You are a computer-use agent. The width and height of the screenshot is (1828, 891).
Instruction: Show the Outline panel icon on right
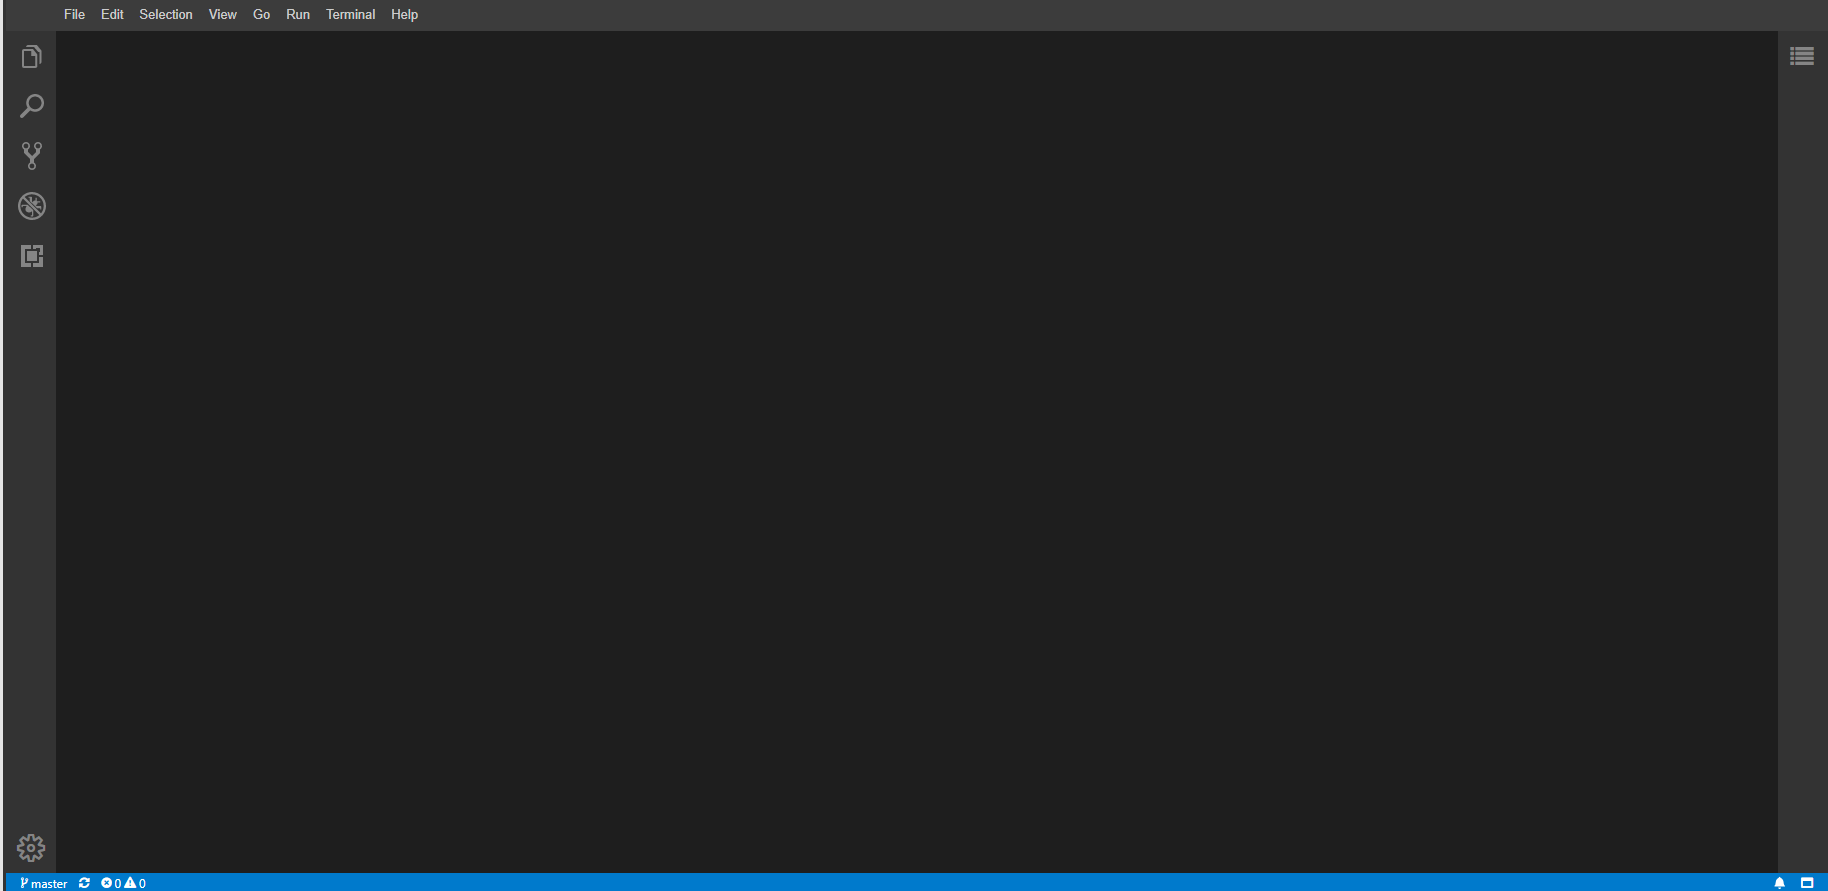point(1802,56)
